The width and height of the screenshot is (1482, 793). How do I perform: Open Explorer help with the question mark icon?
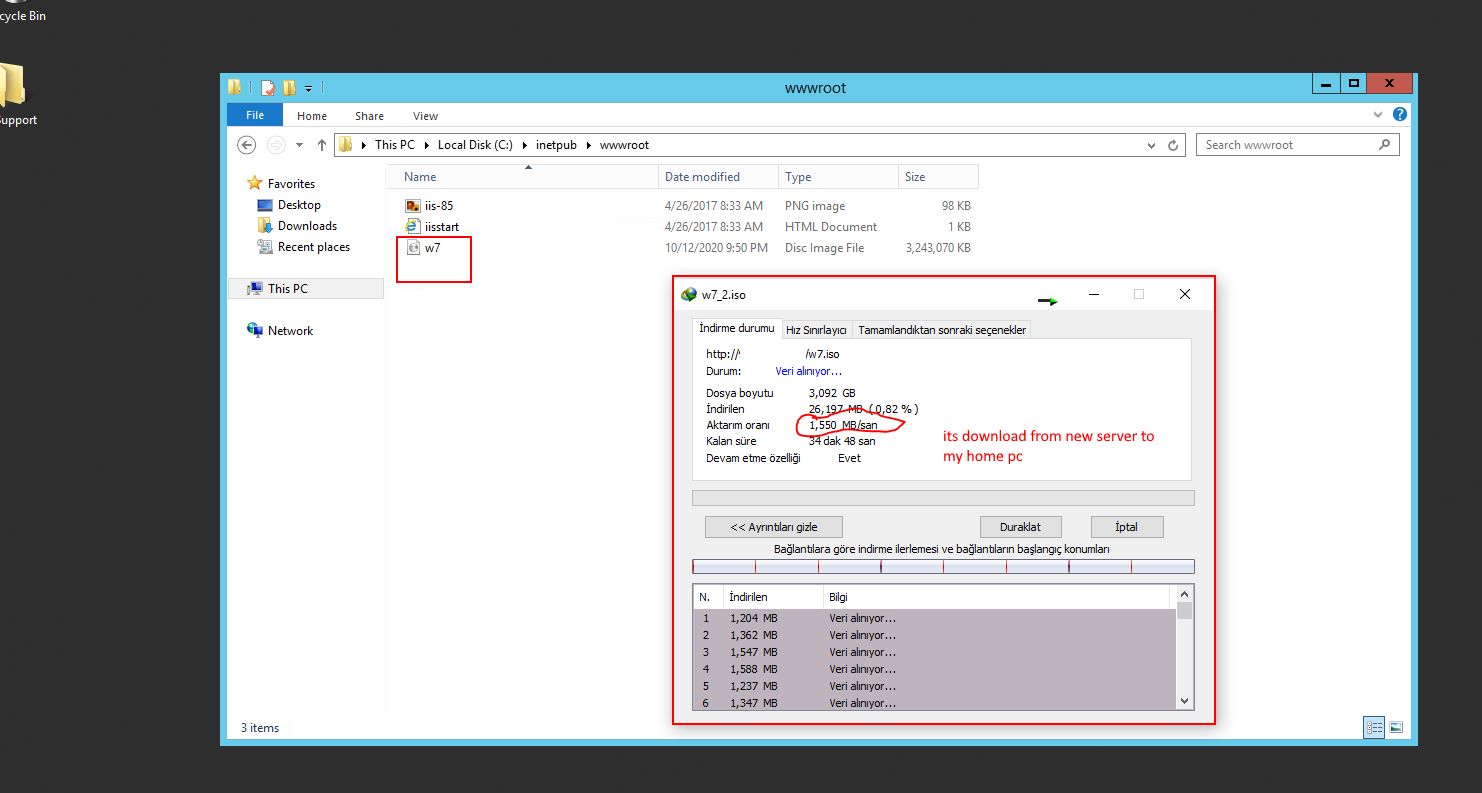click(x=1400, y=115)
